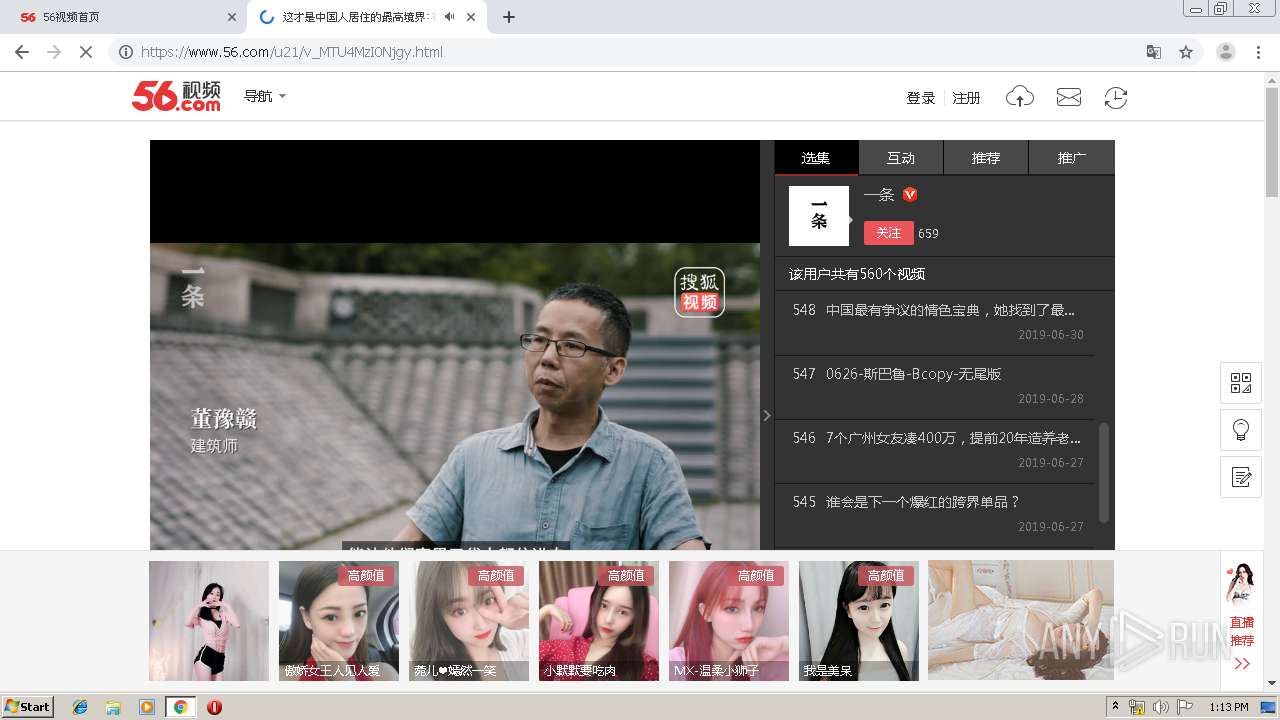The width and height of the screenshot is (1280, 720).
Task: Open the Chrome three-dot menu
Action: [1259, 52]
